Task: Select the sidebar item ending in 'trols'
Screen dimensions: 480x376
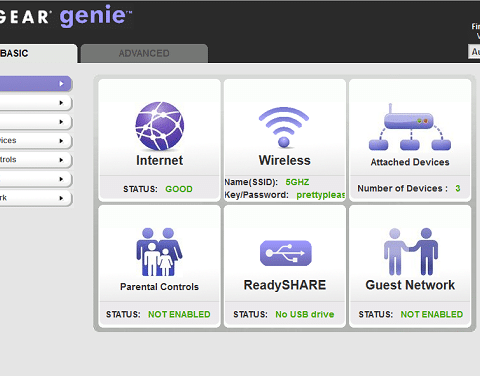Action: pyautogui.click(x=35, y=160)
